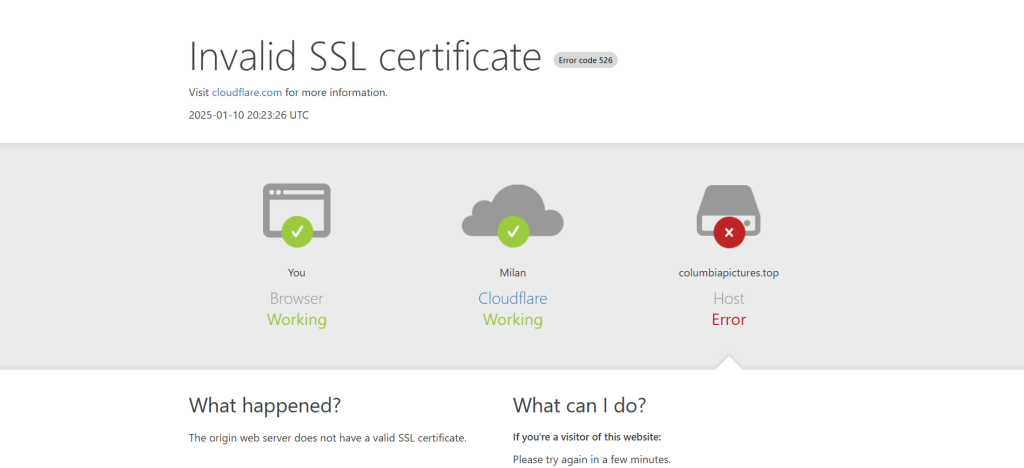Image resolution: width=1024 pixels, height=468 pixels.
Task: Click the You label under browser icon
Action: 296,273
